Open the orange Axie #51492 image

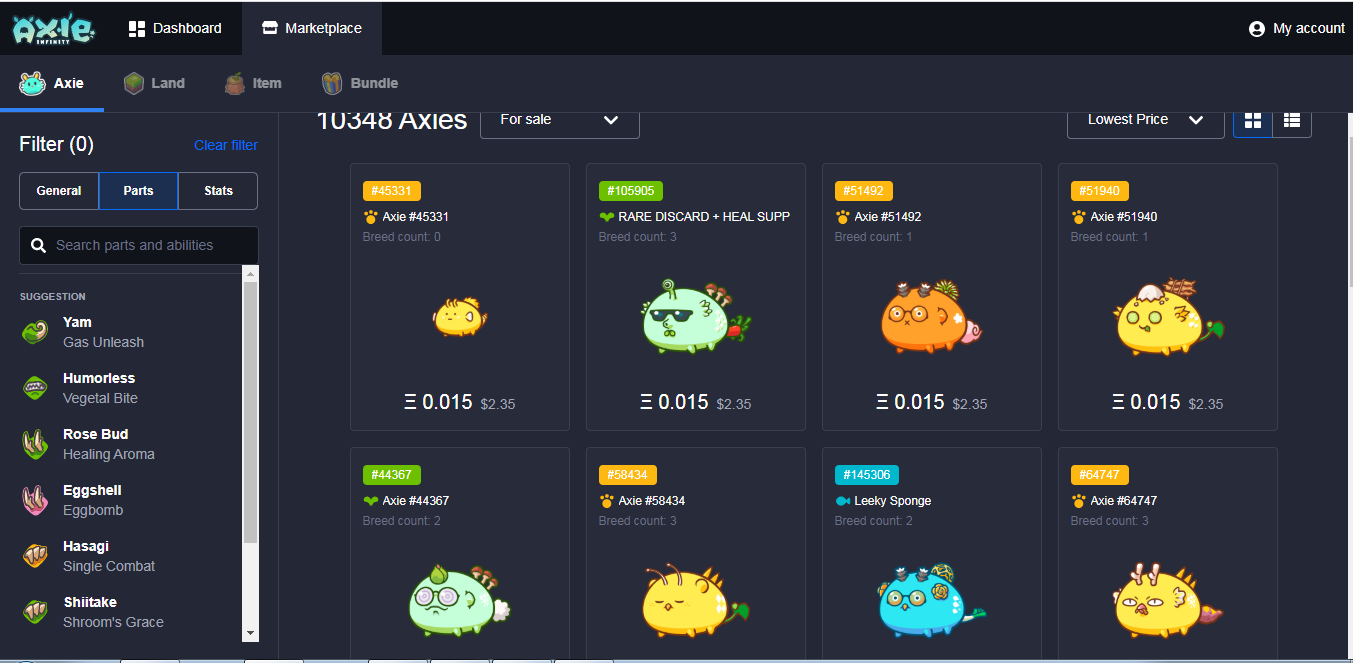click(931, 316)
